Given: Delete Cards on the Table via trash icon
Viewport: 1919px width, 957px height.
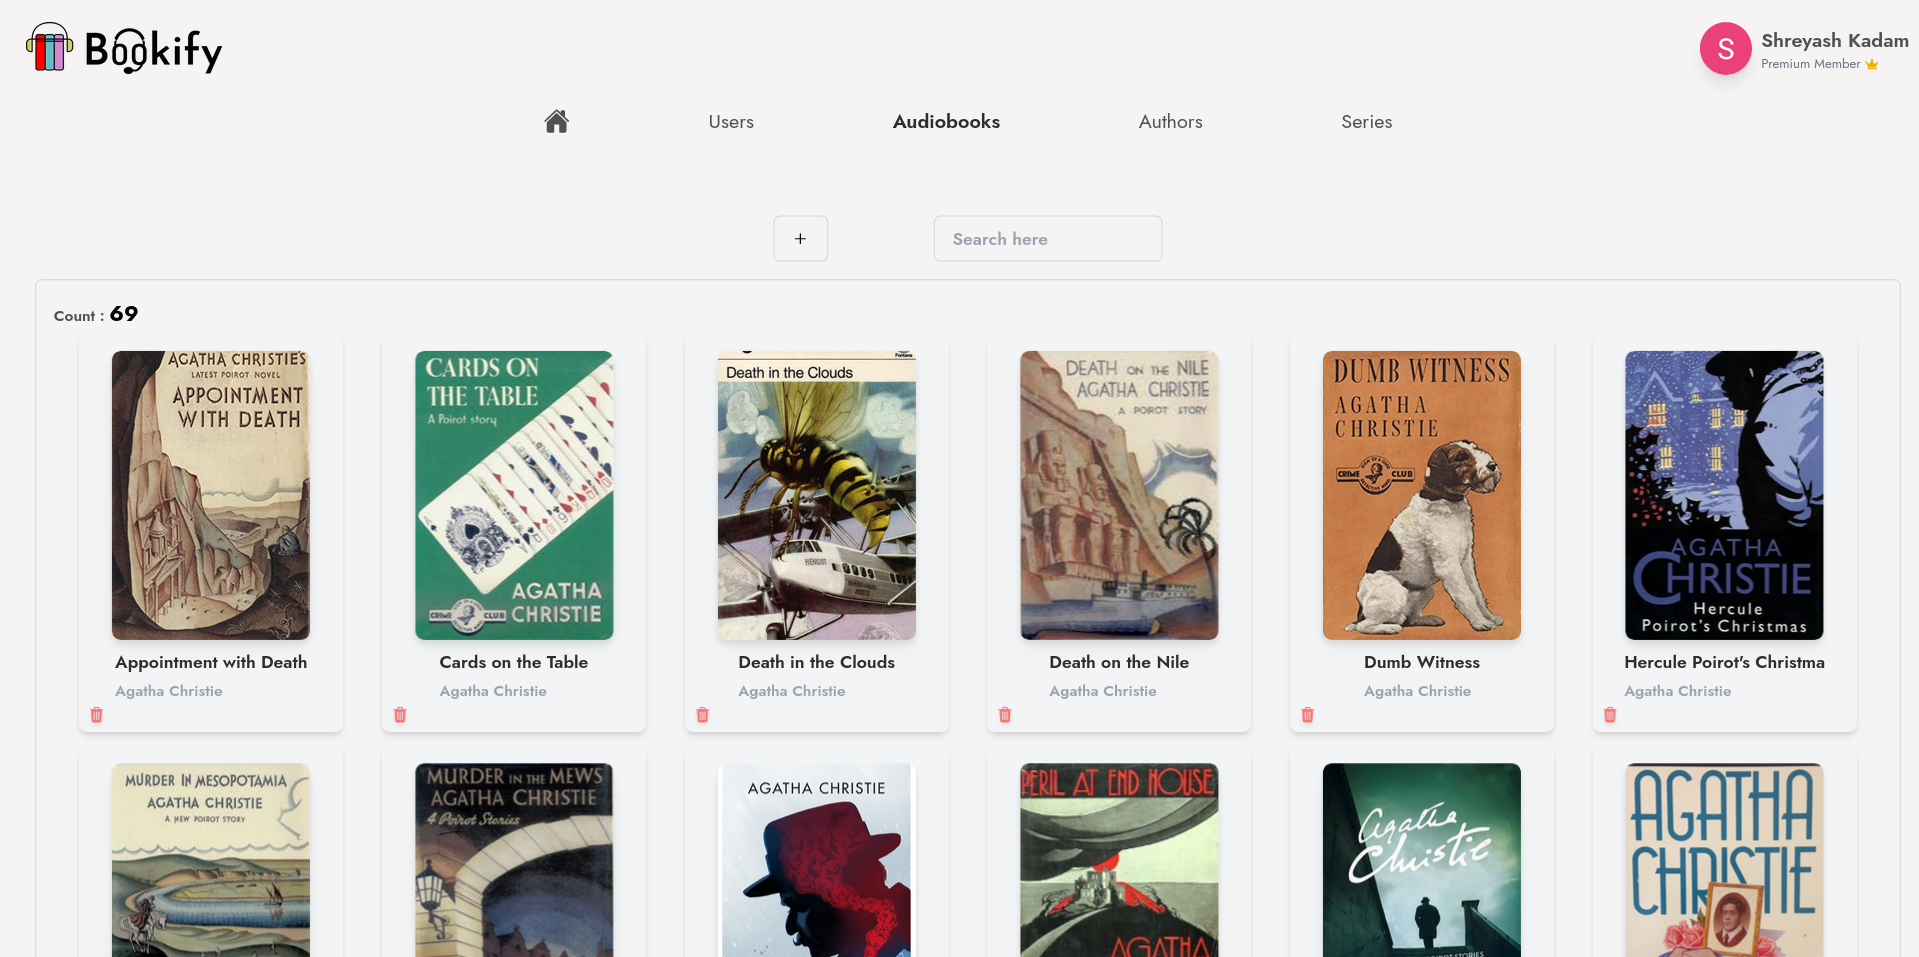Looking at the screenshot, I should point(400,715).
